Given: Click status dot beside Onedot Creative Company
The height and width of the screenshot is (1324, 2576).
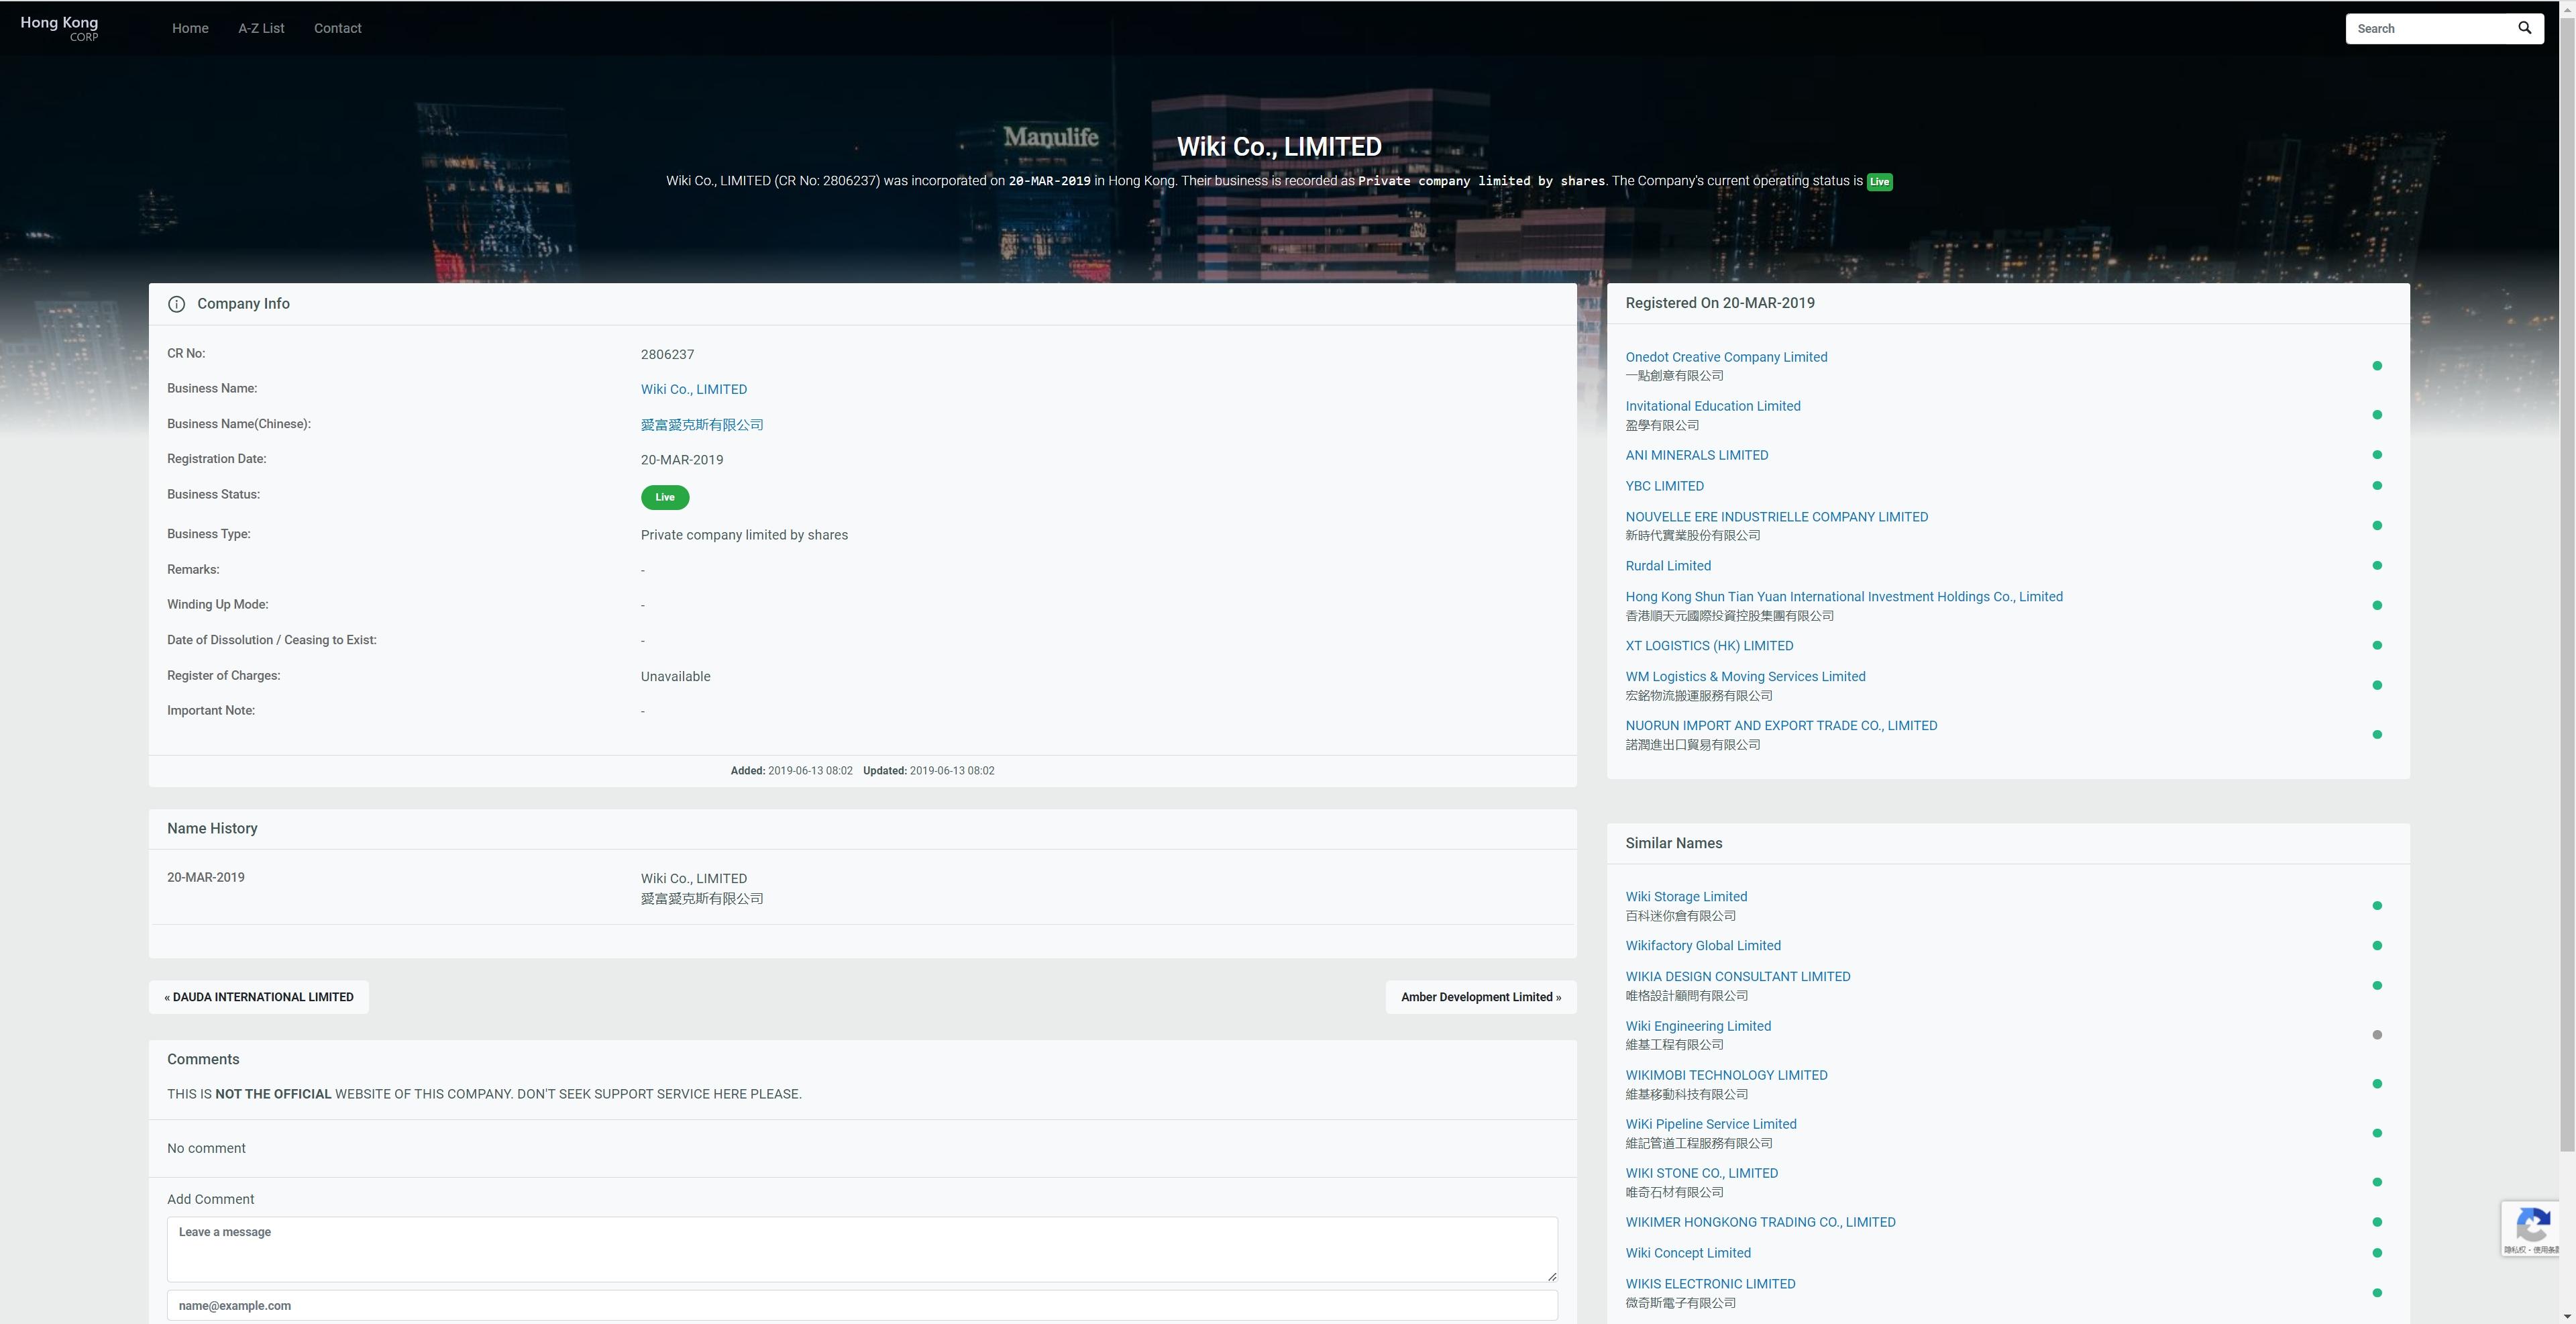Looking at the screenshot, I should (2377, 366).
